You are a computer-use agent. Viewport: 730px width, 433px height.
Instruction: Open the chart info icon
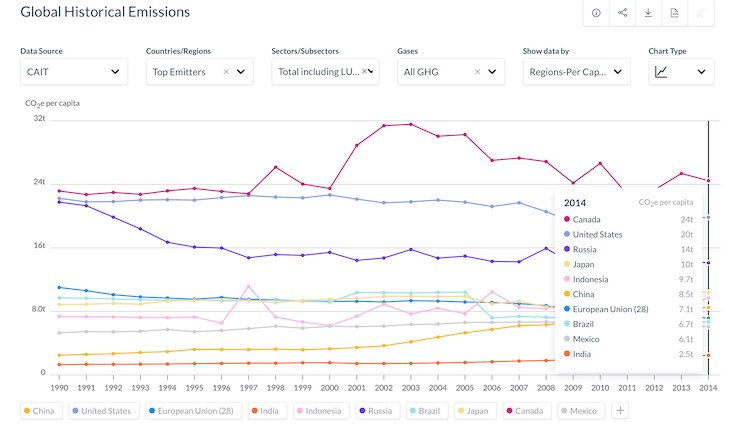point(596,13)
